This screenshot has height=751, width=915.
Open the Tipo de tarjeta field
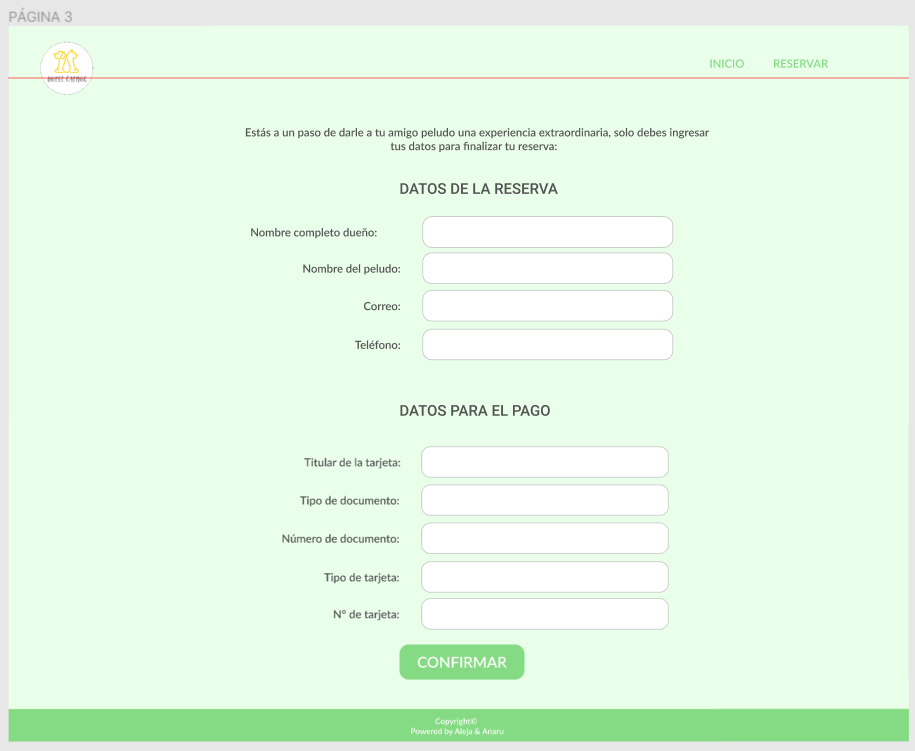[x=544, y=577]
